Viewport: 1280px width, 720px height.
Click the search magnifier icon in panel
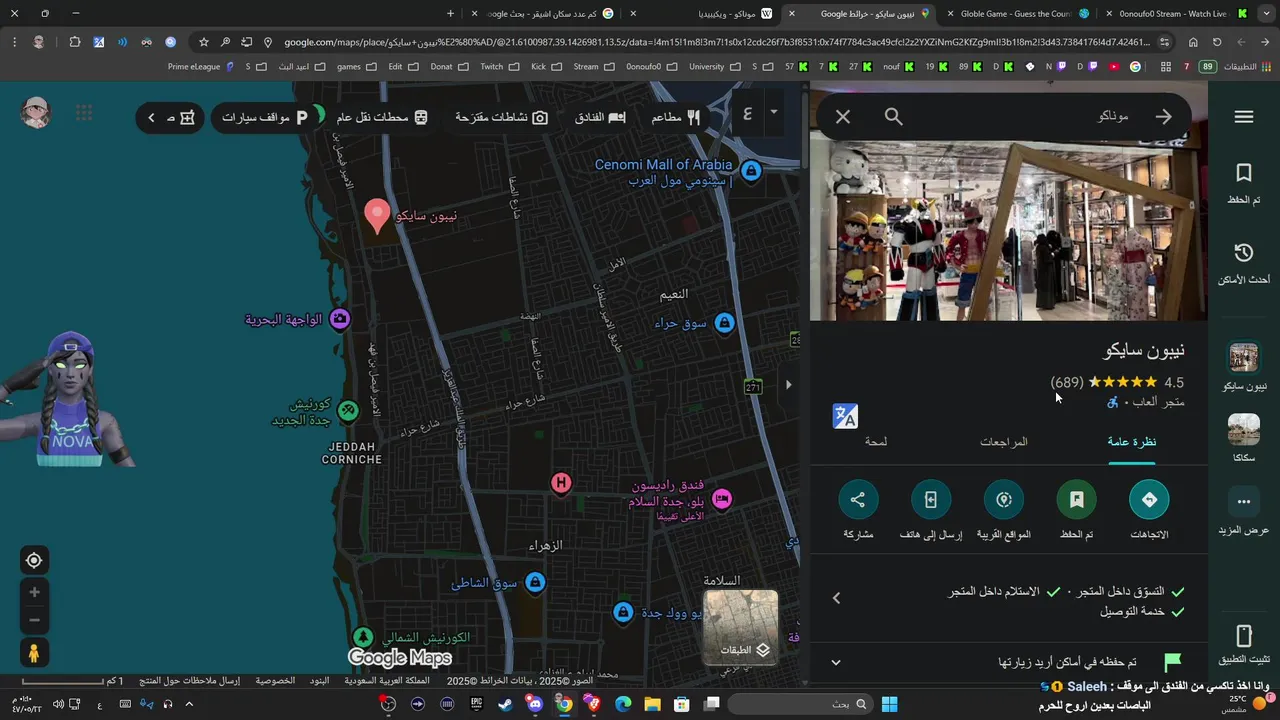pos(894,117)
